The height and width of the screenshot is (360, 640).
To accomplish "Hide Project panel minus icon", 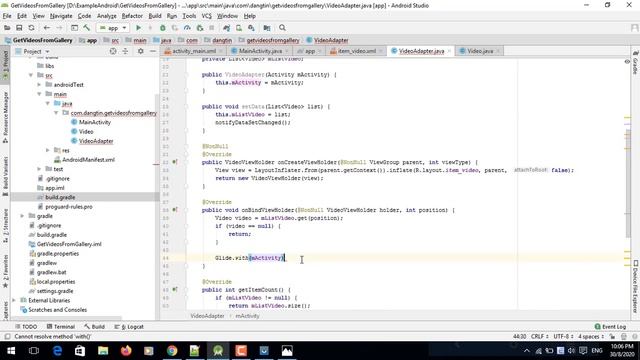I will (x=153, y=51).
